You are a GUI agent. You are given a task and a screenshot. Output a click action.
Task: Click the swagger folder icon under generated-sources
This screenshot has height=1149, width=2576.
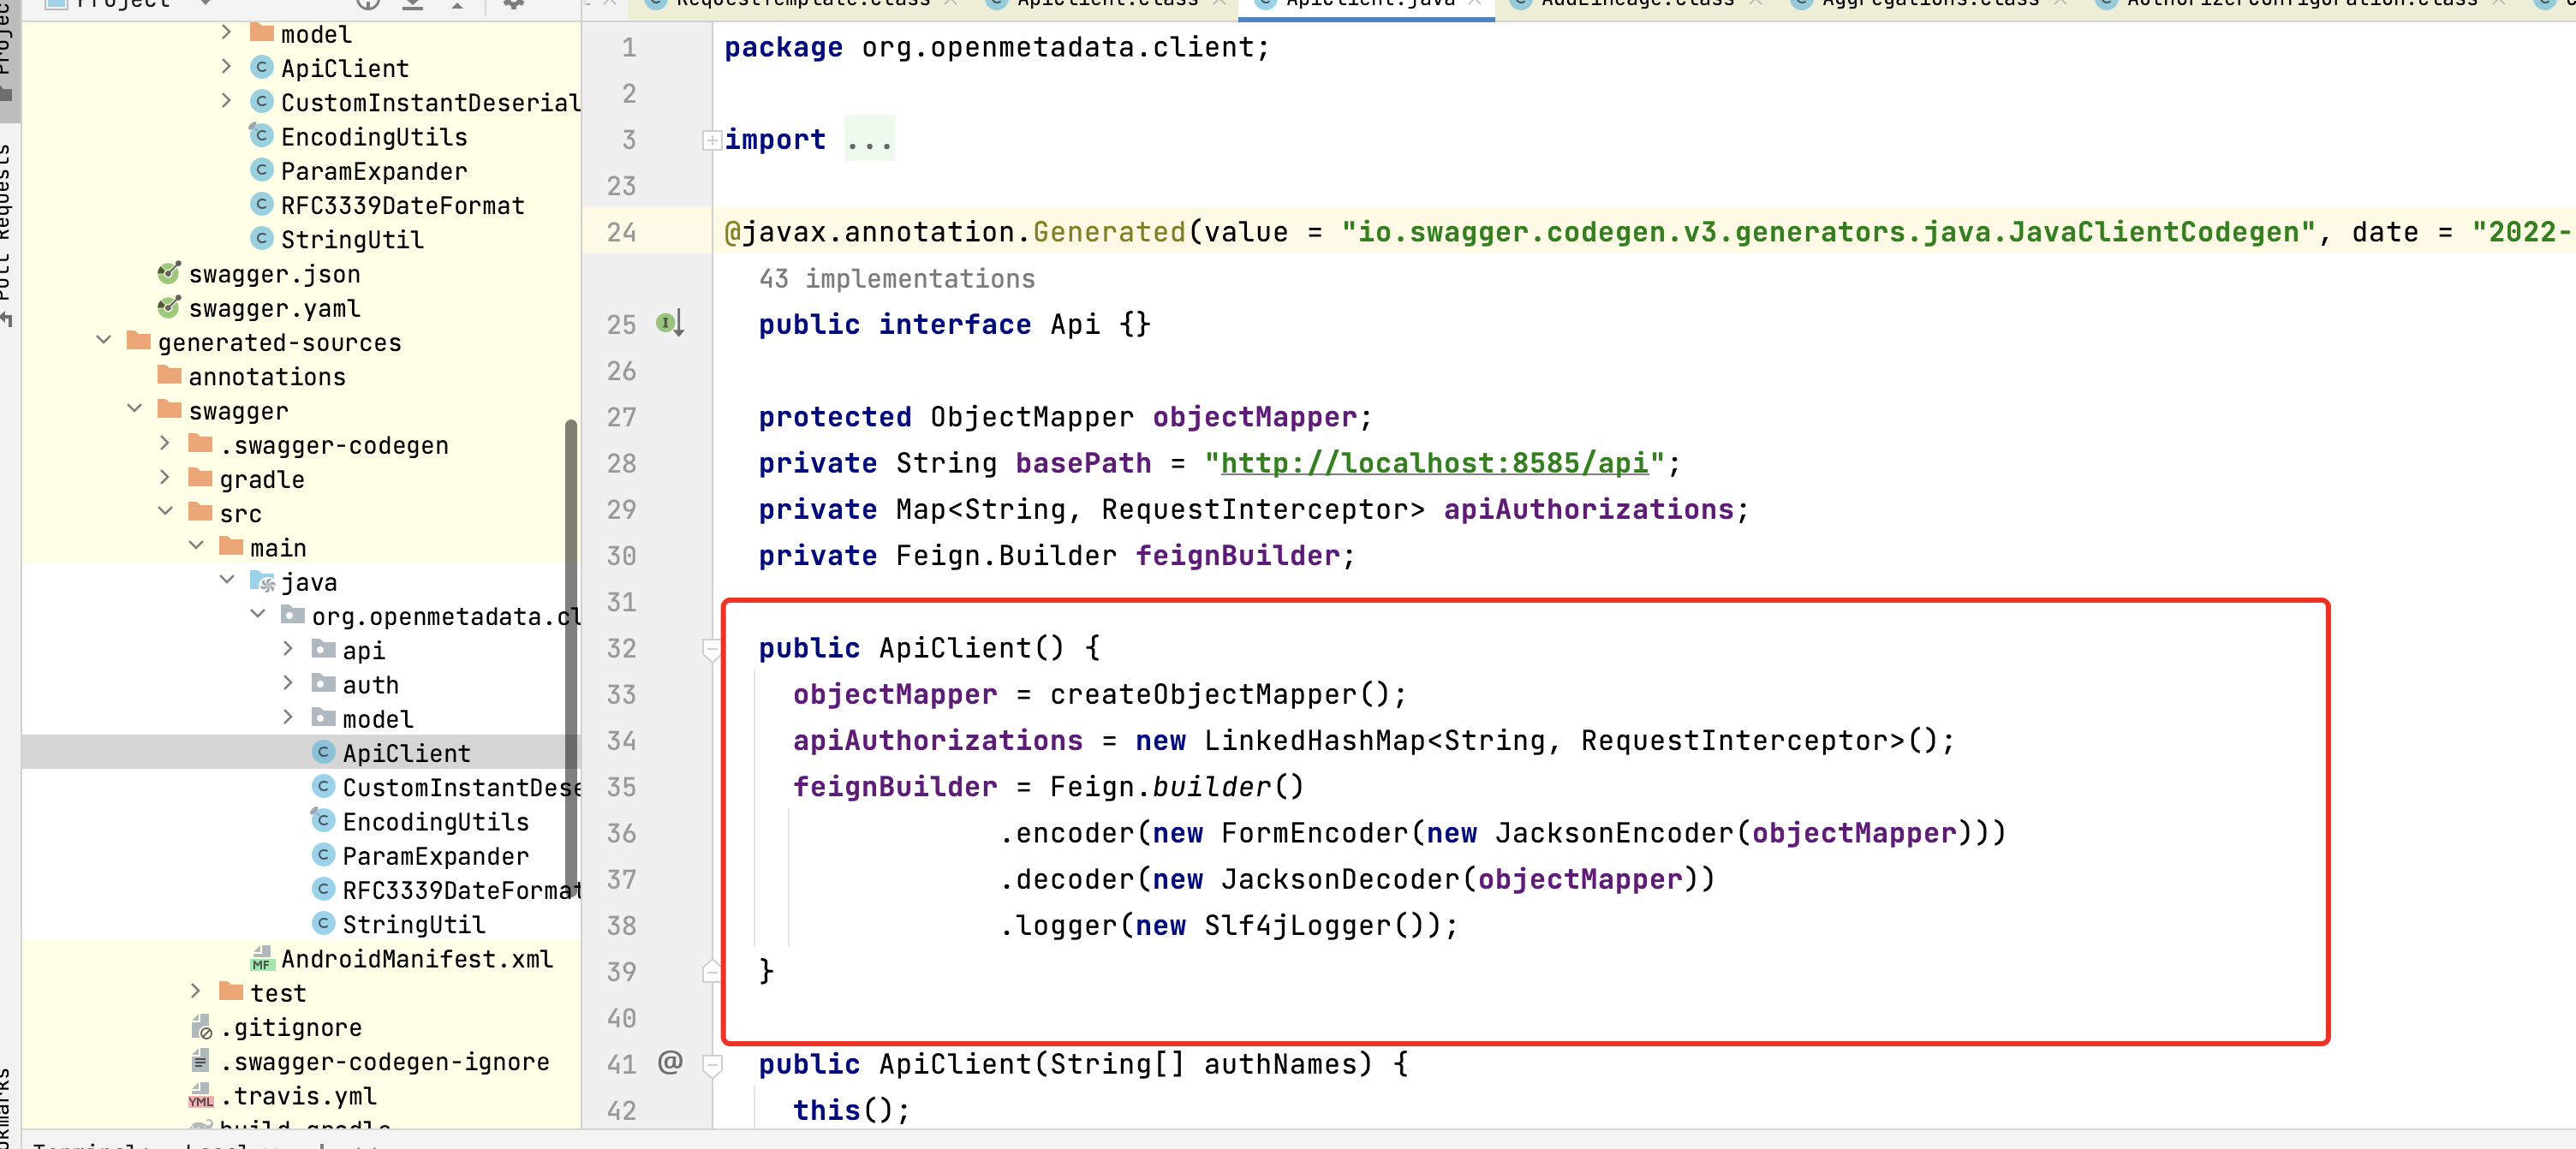pyautogui.click(x=170, y=410)
